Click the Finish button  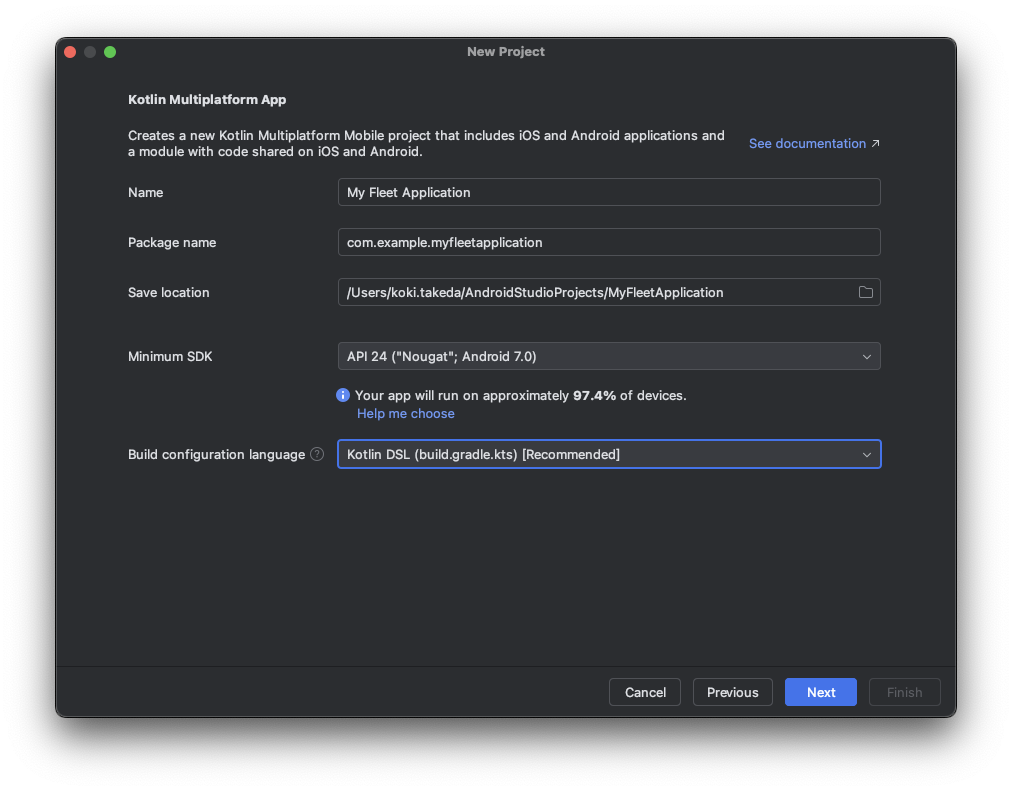pos(904,692)
